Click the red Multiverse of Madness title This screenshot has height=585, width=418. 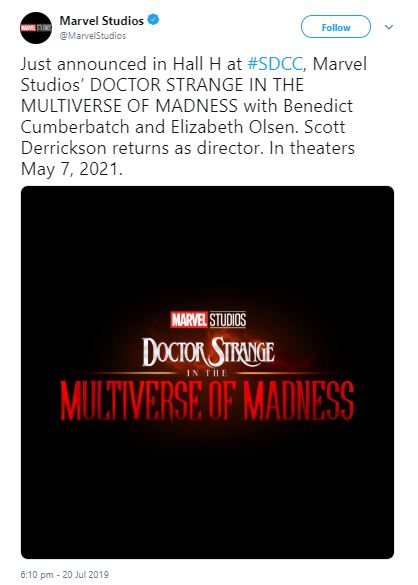[207, 401]
